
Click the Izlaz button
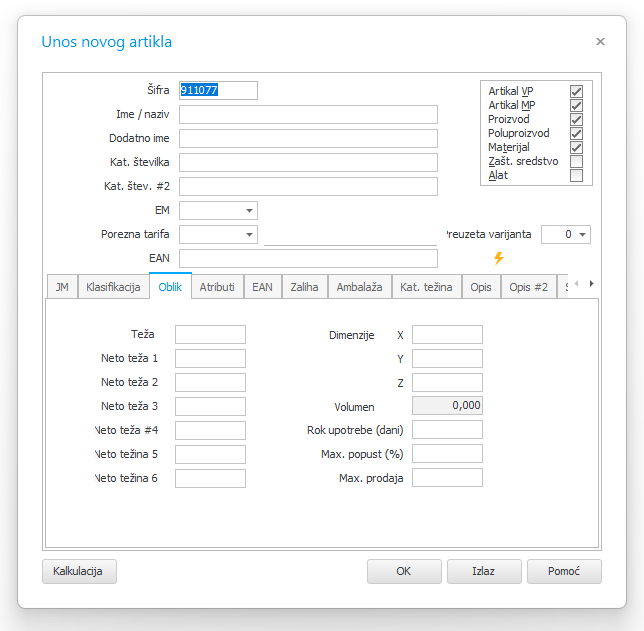(484, 571)
